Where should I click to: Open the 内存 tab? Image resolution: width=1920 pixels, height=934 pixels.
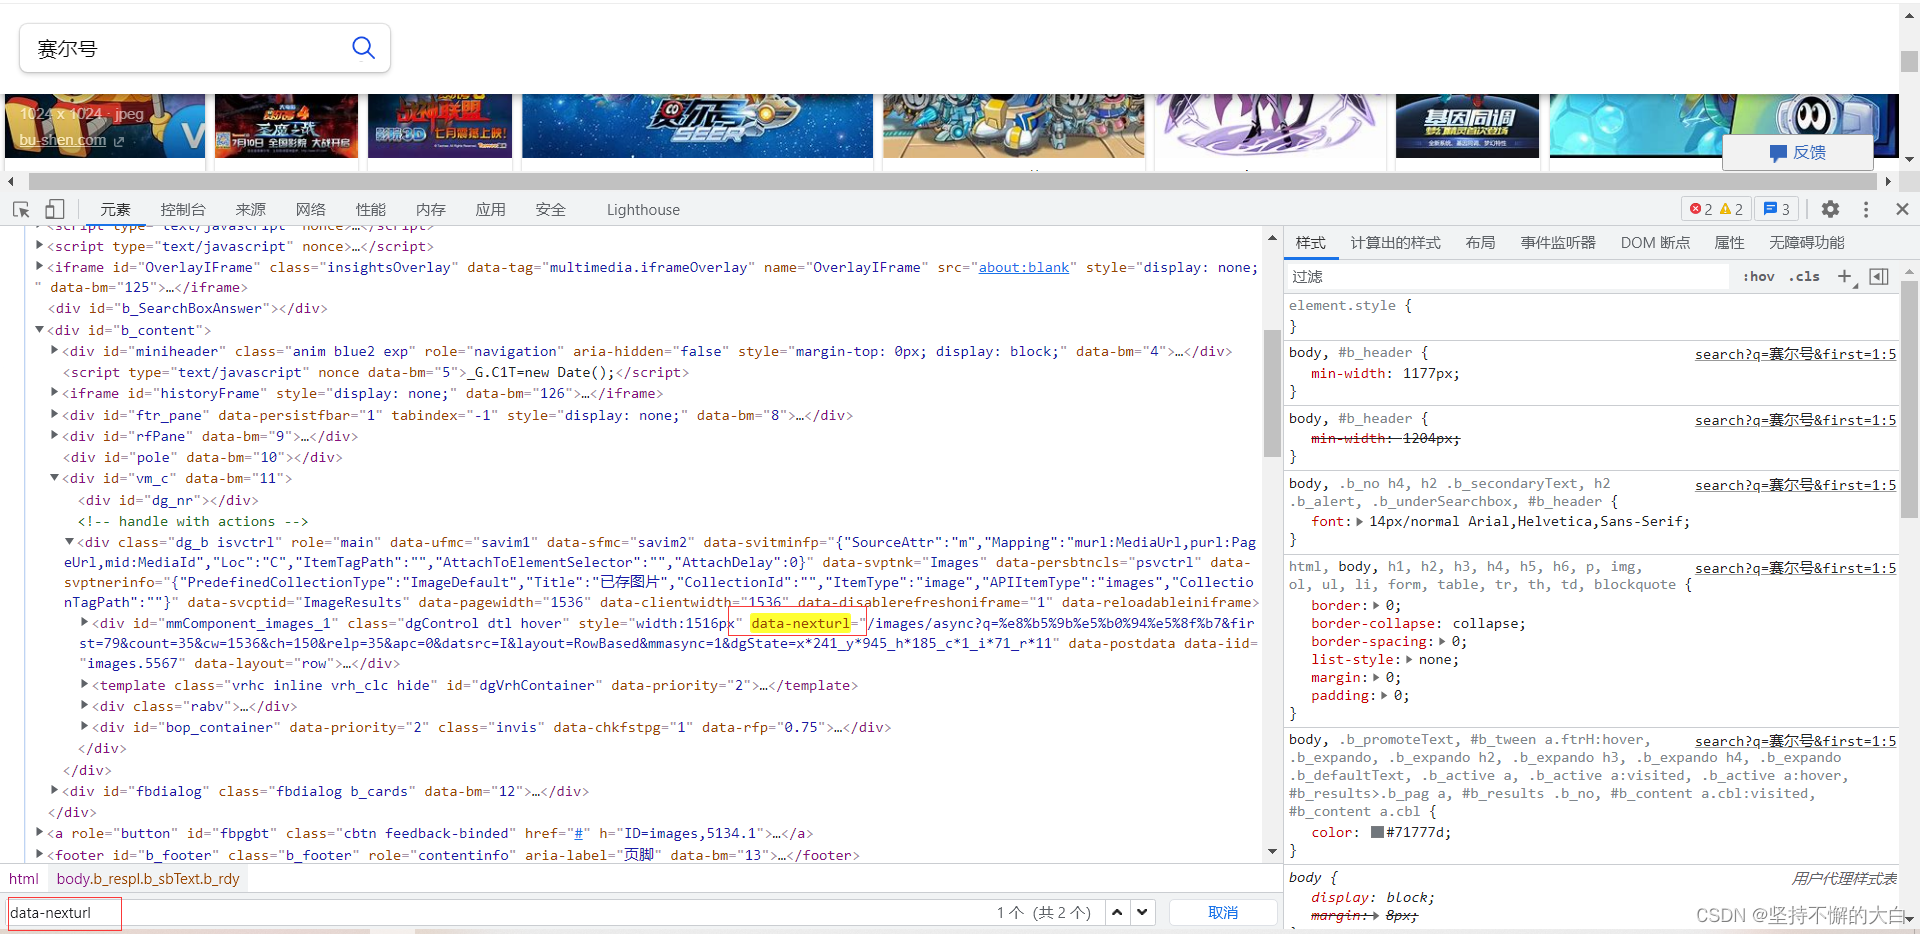(431, 209)
